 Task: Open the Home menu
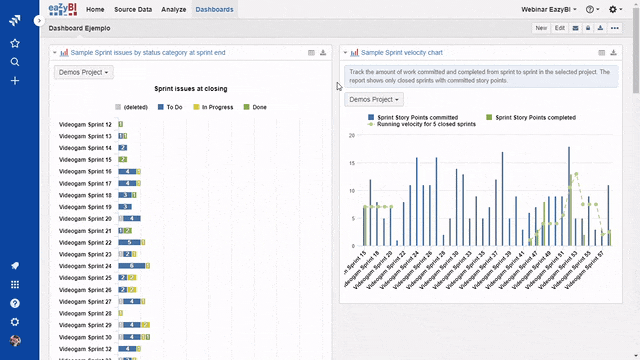[95, 9]
